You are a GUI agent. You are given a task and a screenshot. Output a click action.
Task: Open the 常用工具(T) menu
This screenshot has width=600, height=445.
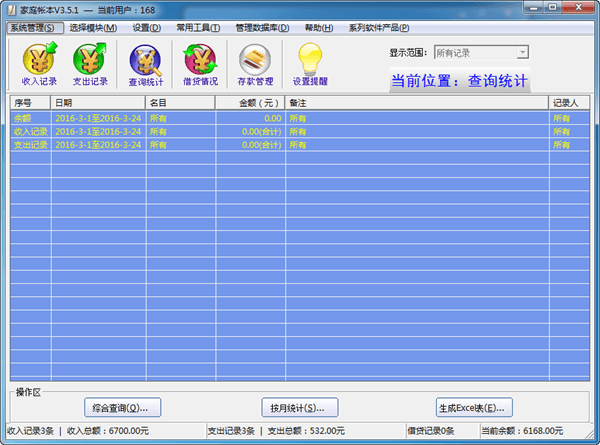coord(197,27)
